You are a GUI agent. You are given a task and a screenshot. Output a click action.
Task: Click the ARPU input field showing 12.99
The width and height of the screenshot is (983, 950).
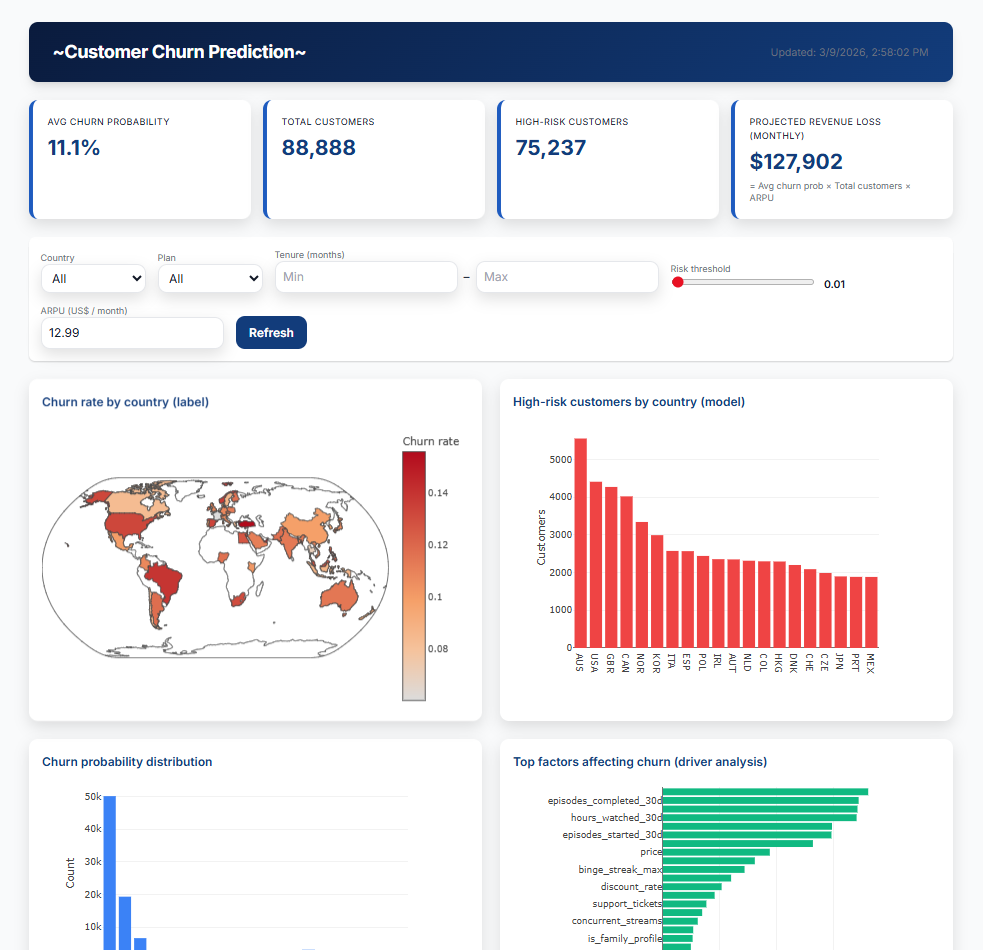click(132, 332)
